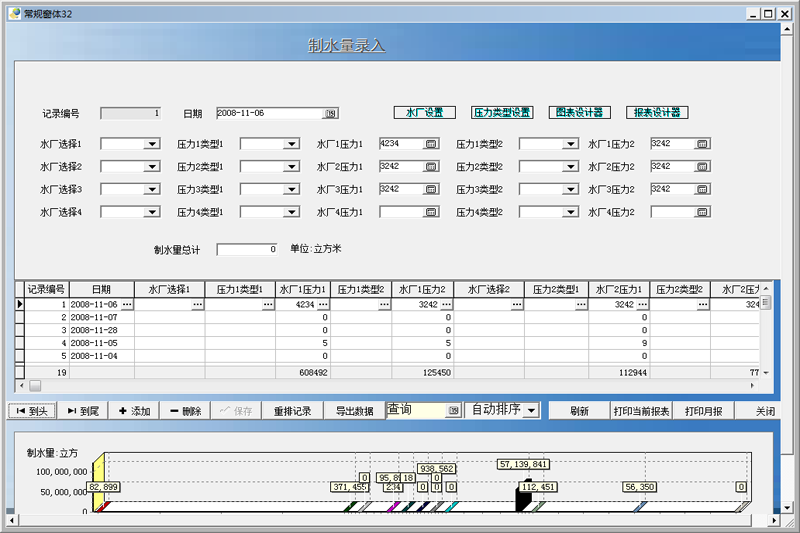Expand the 水厂选择4 dropdown
This screenshot has width=800, height=533.
tap(152, 212)
